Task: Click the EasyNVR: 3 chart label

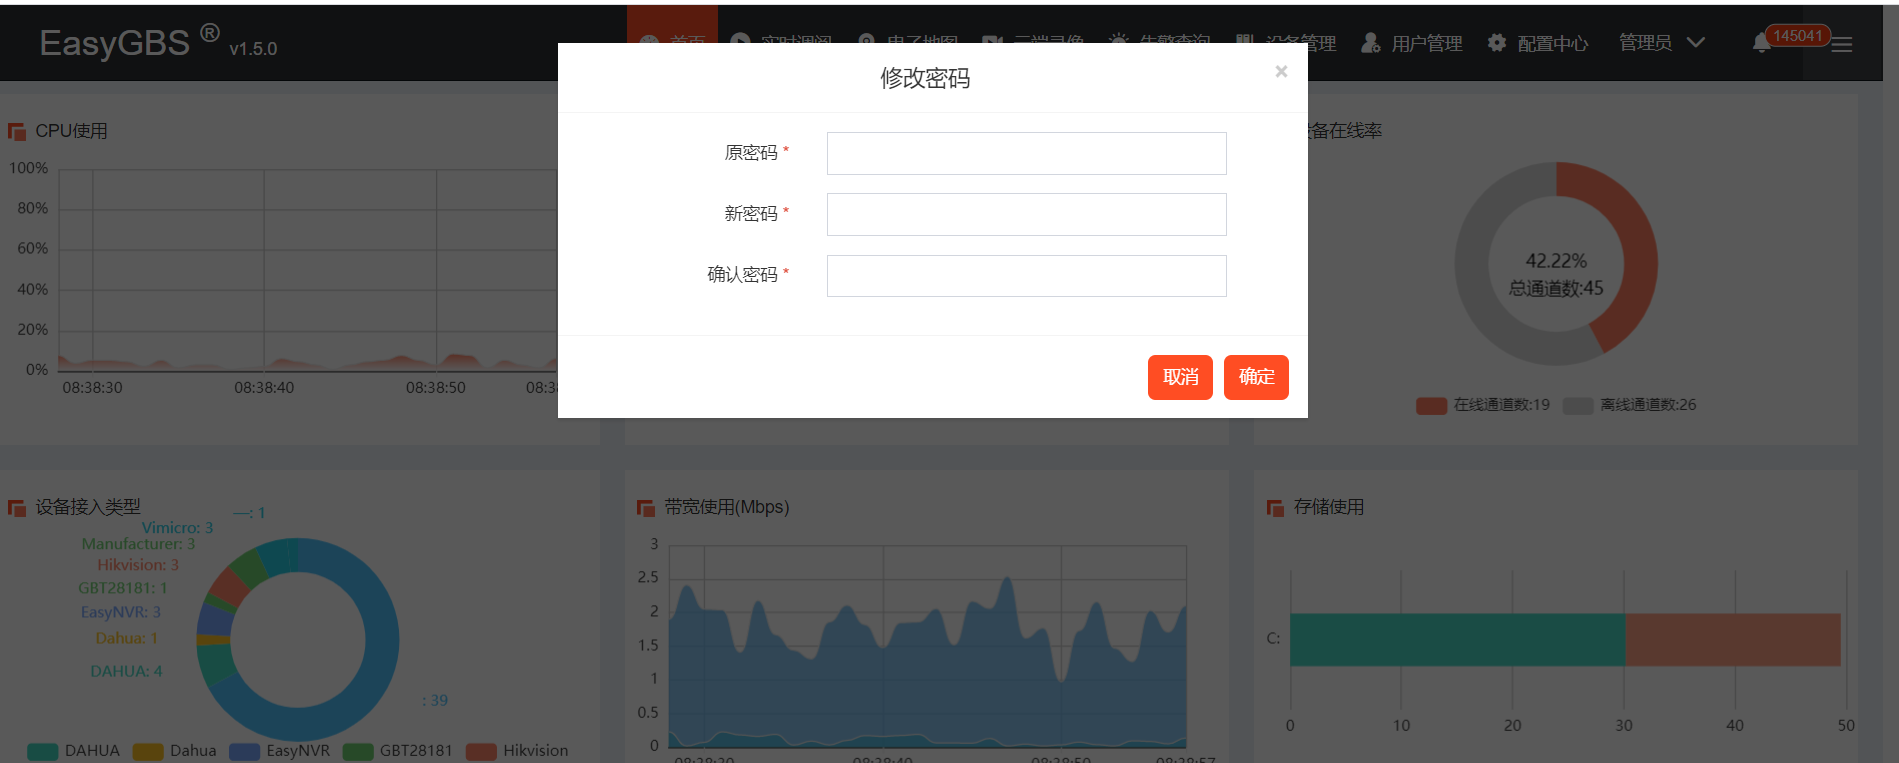Action: pos(120,612)
